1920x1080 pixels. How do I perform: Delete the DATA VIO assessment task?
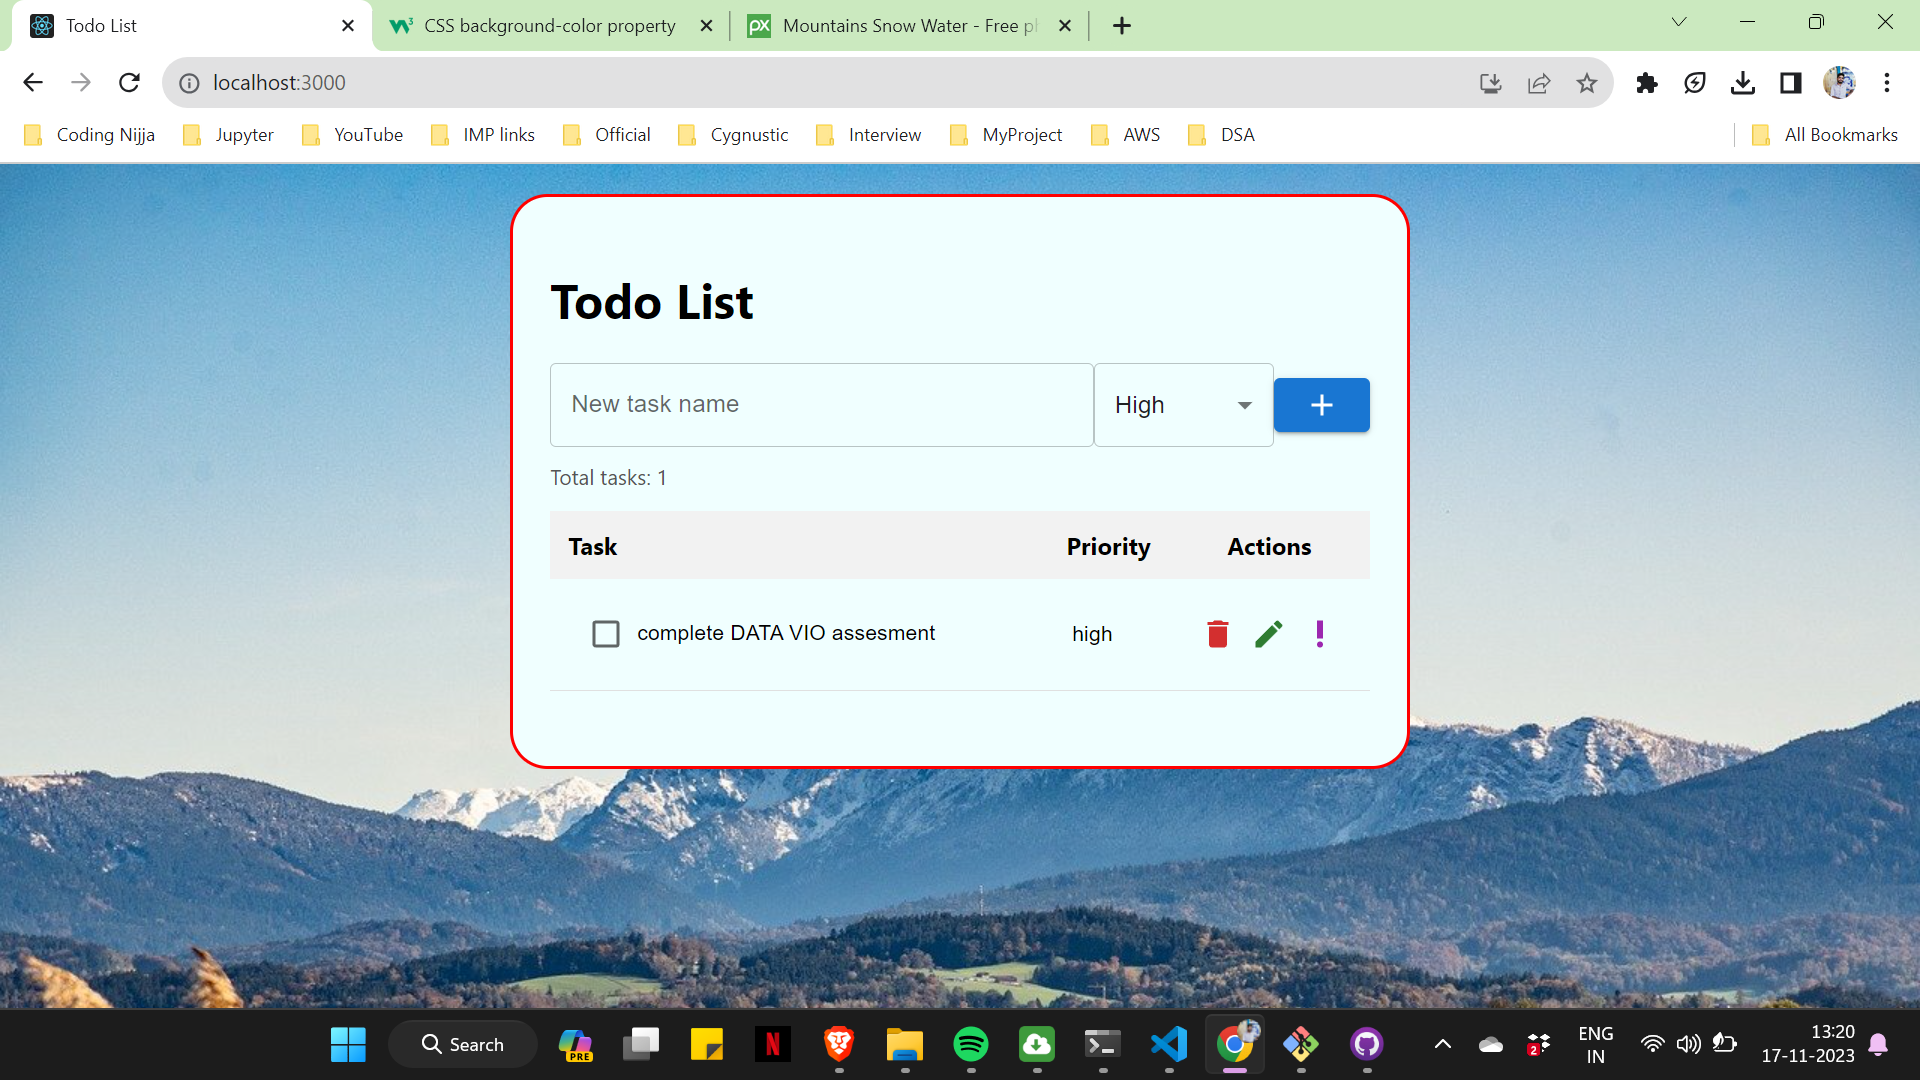point(1216,633)
